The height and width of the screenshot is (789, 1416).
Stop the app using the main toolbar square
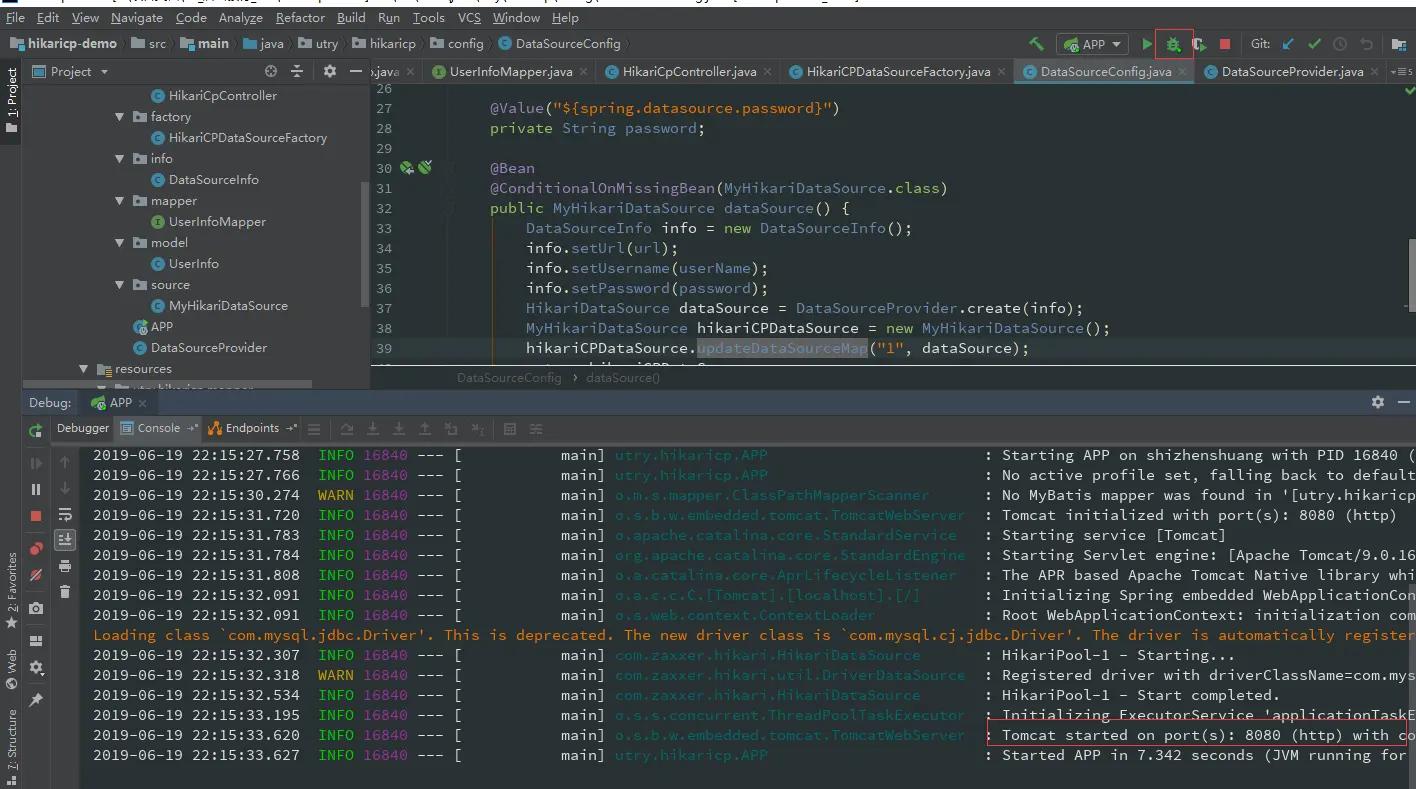tap(1224, 44)
